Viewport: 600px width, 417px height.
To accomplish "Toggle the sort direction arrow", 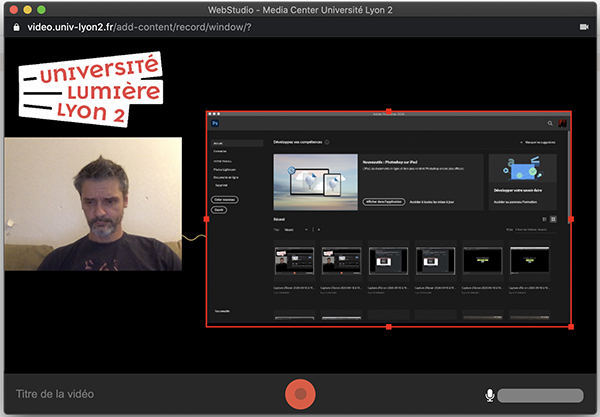I will (x=319, y=230).
